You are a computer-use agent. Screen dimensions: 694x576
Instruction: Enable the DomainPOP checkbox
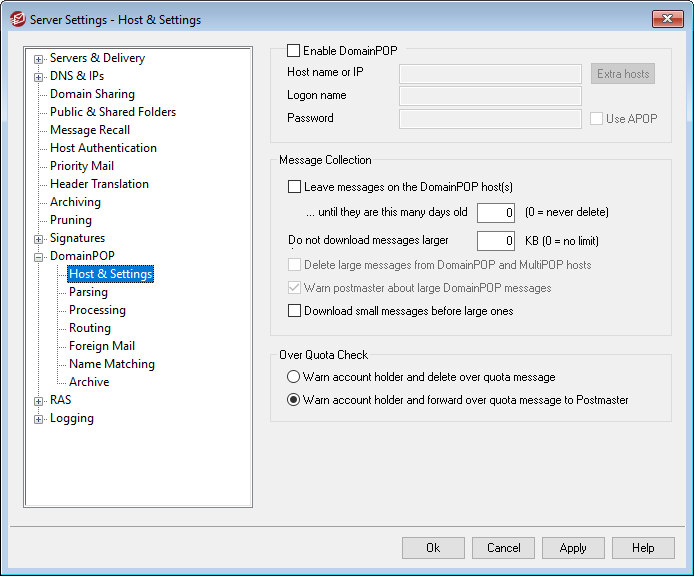(294, 50)
